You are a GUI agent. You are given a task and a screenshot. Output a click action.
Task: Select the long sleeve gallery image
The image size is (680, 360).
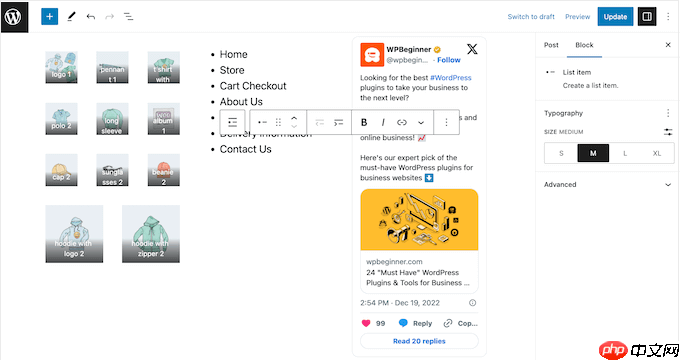(112, 118)
